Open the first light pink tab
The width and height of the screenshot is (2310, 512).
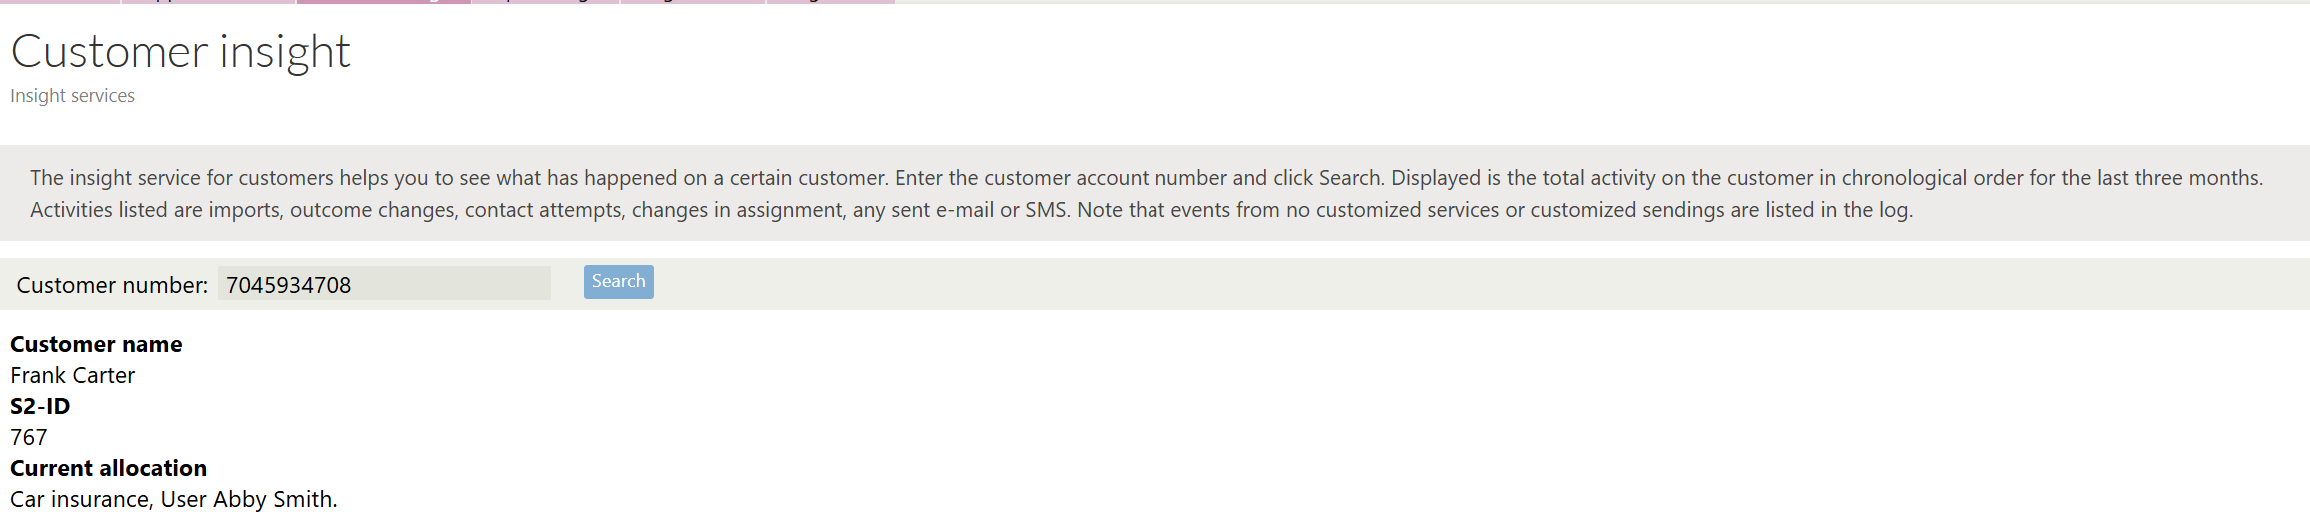click(60, 2)
